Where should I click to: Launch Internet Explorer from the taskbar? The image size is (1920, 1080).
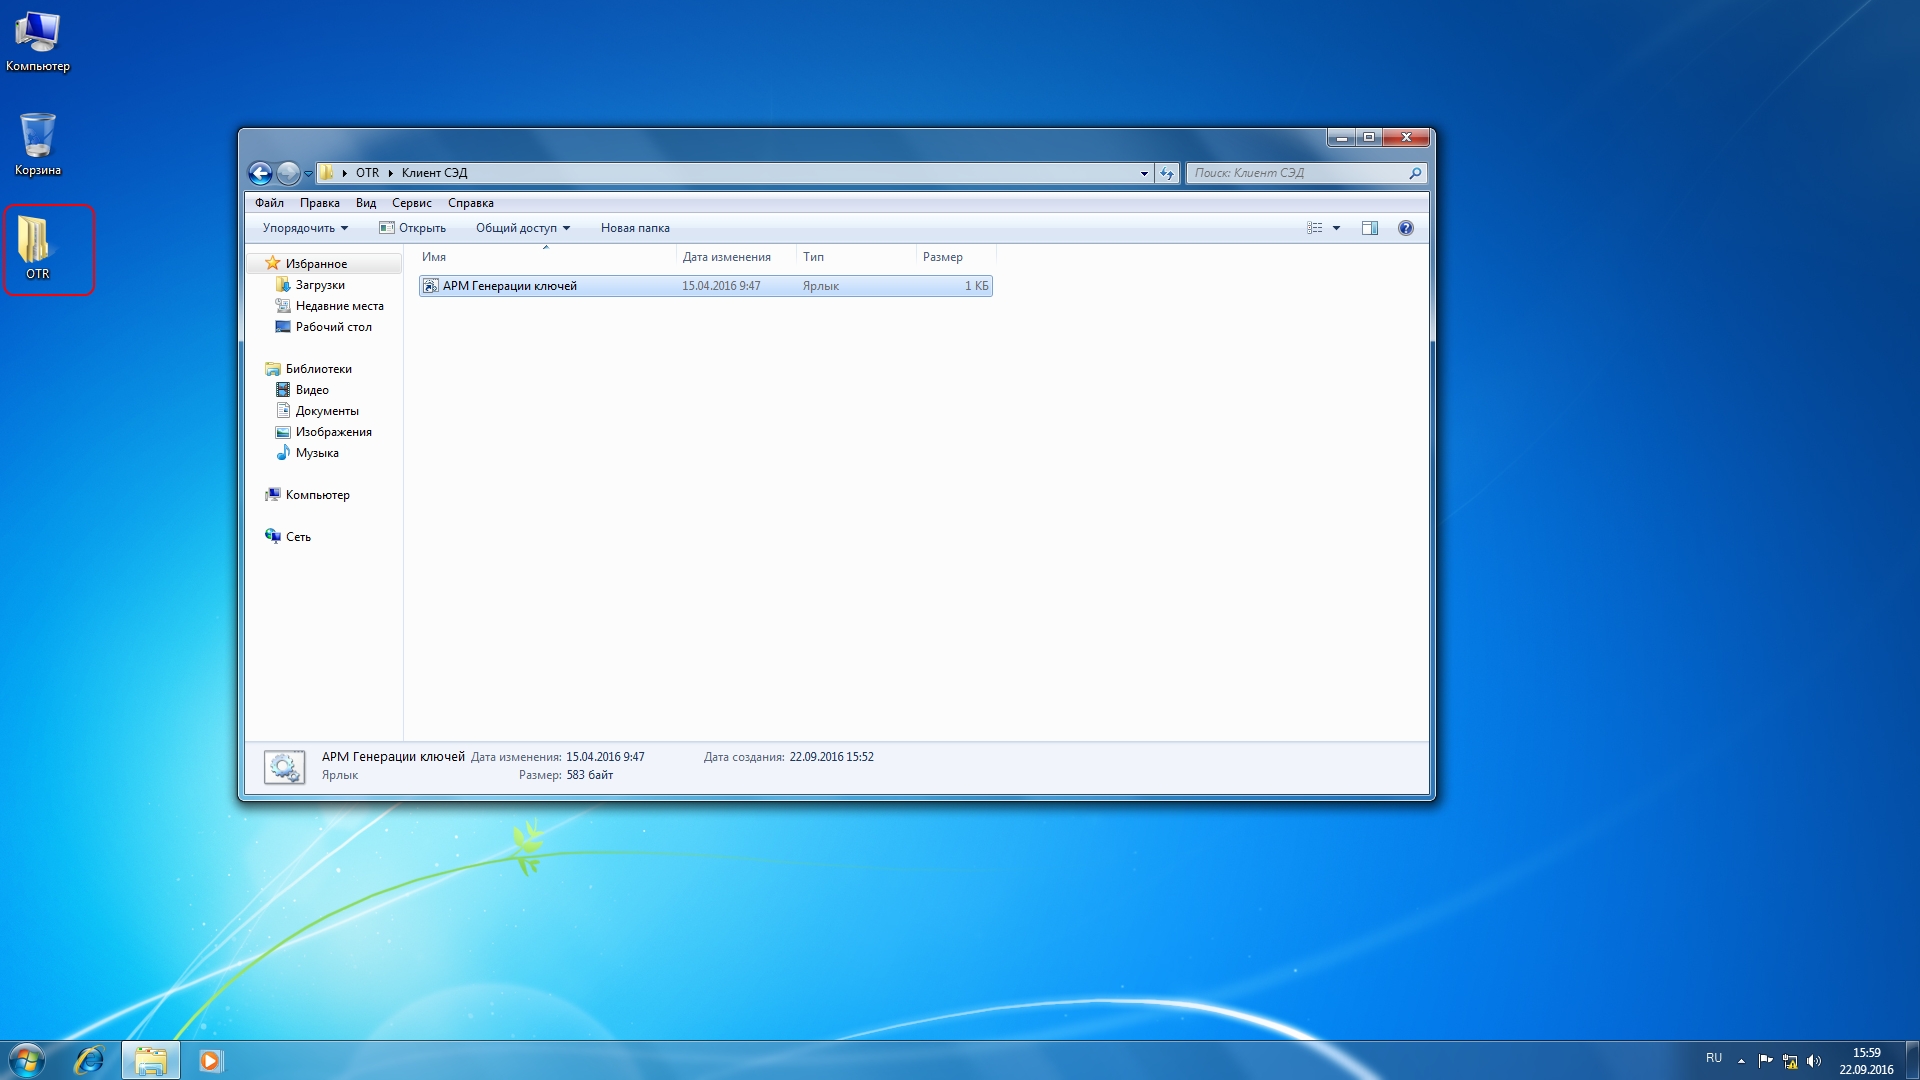(89, 1060)
